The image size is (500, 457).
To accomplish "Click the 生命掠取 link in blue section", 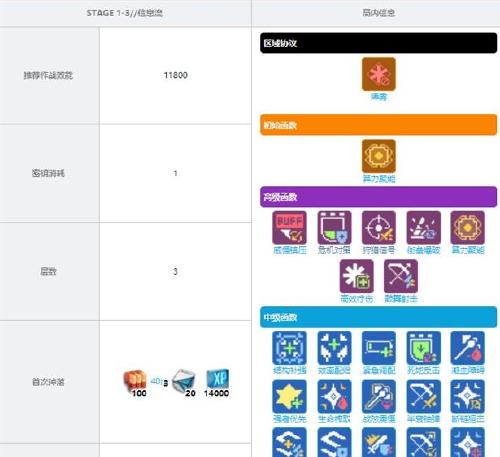I will coord(334,419).
